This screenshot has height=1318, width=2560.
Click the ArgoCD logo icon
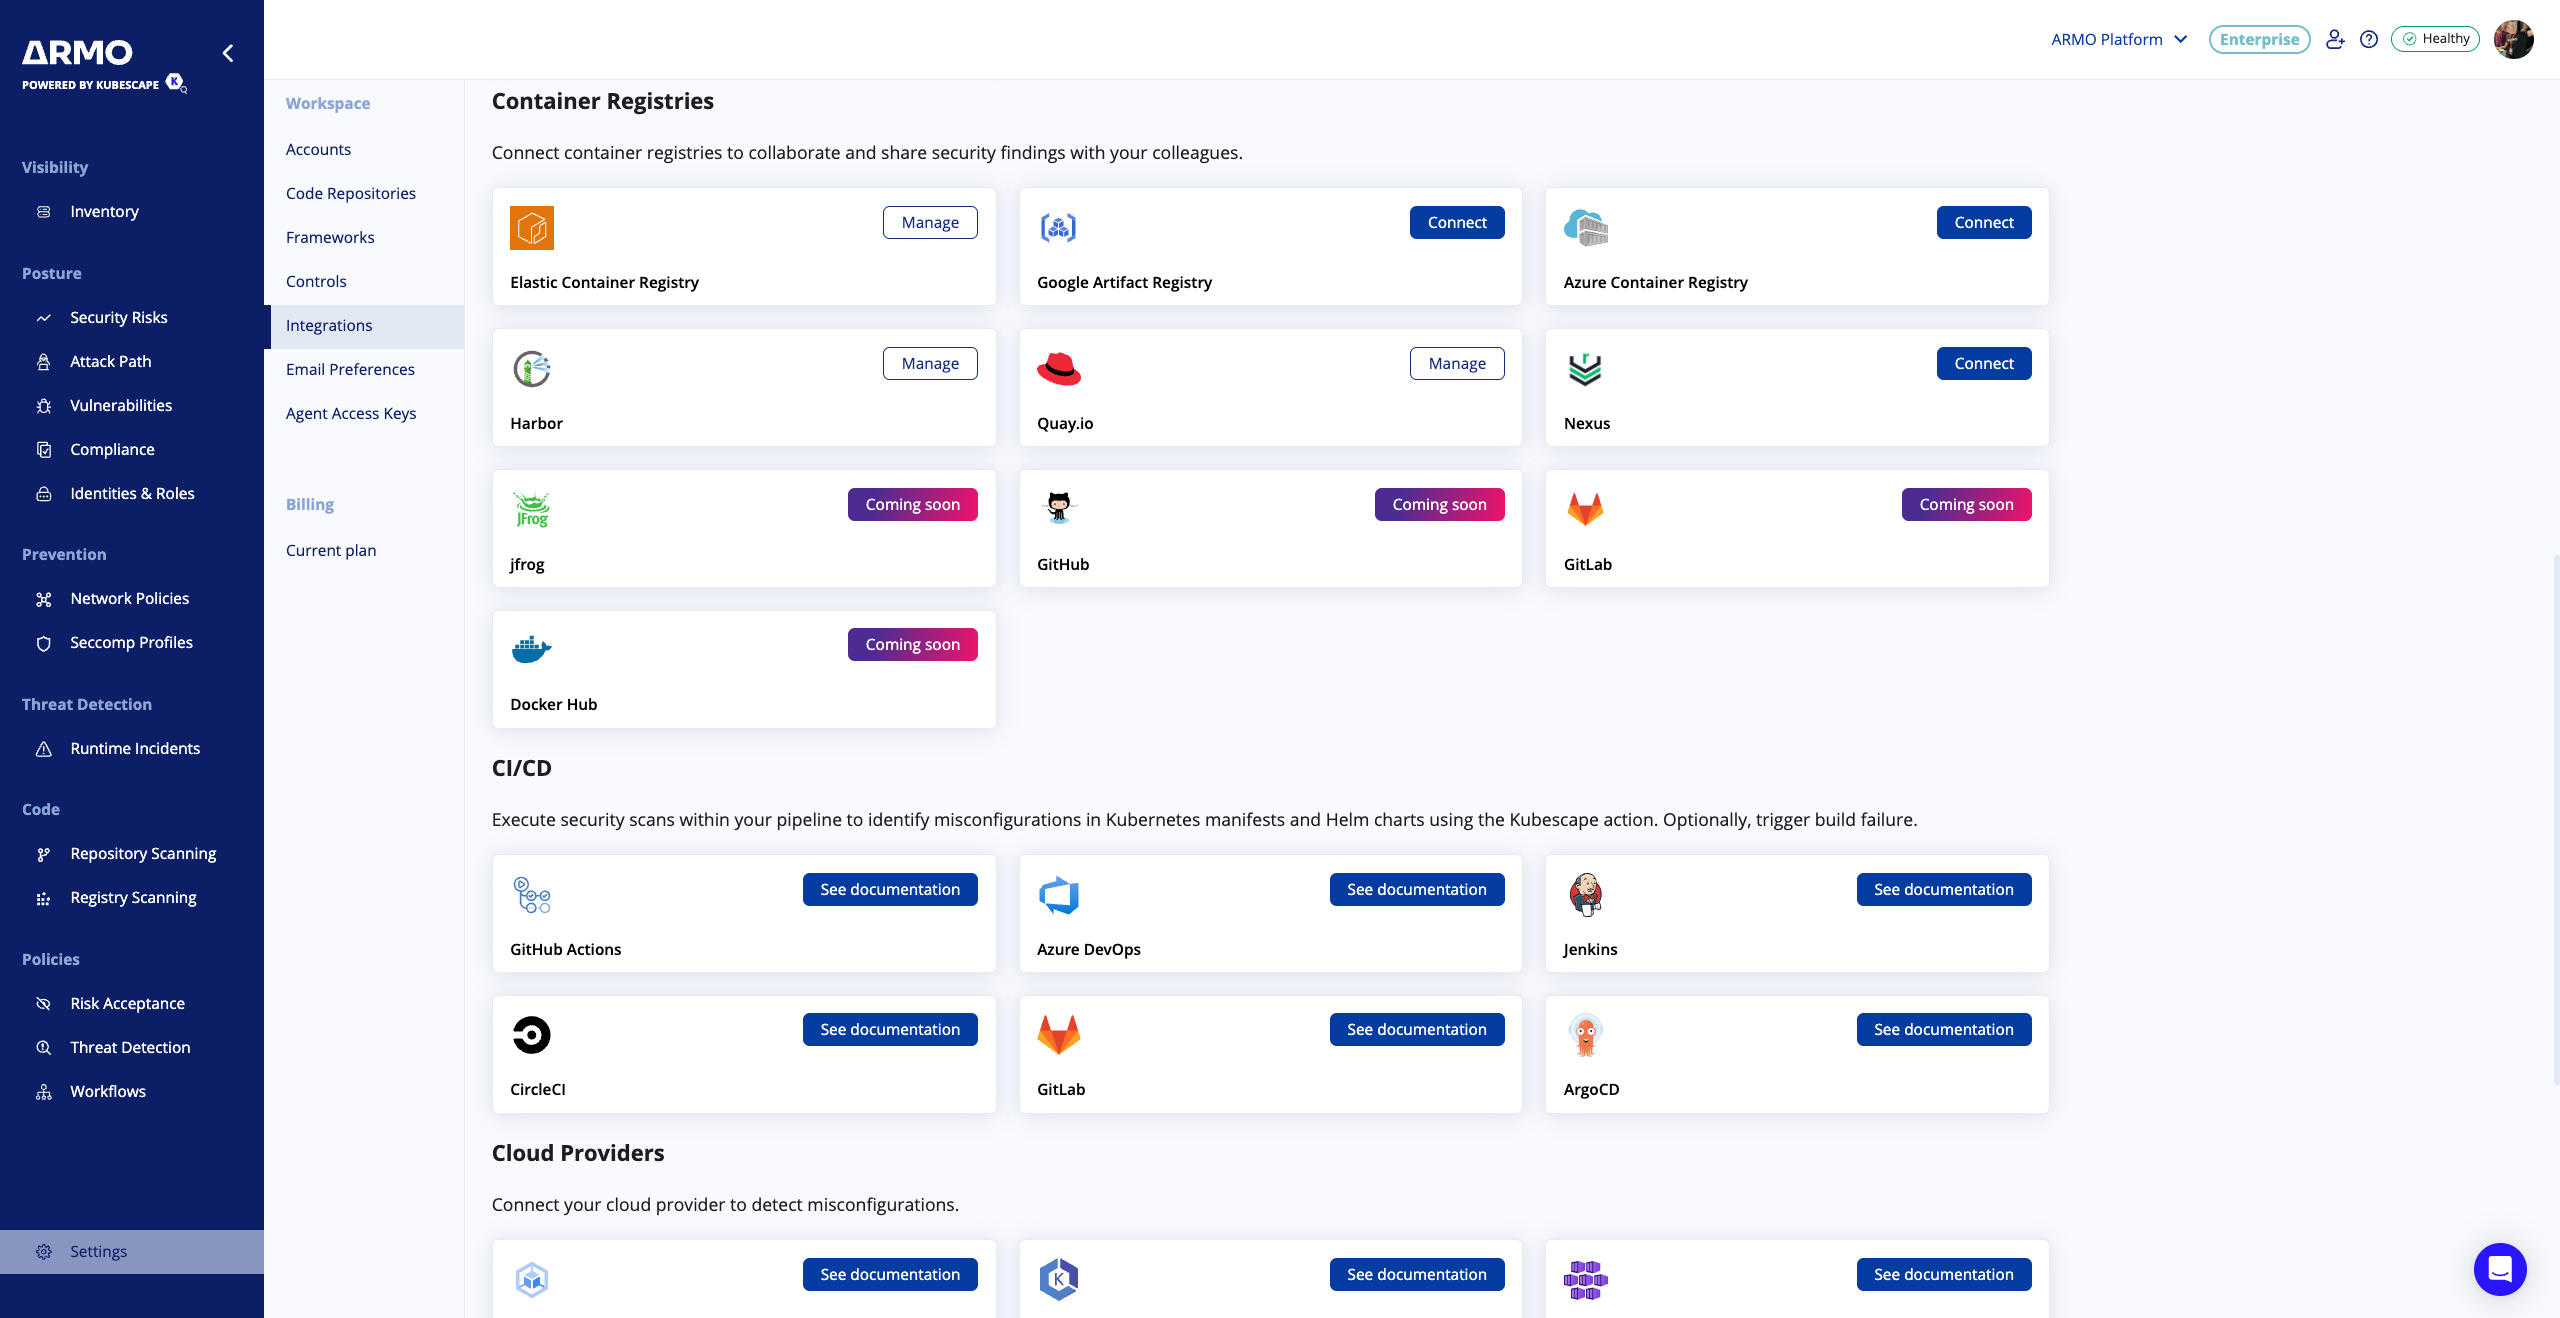1585,1035
